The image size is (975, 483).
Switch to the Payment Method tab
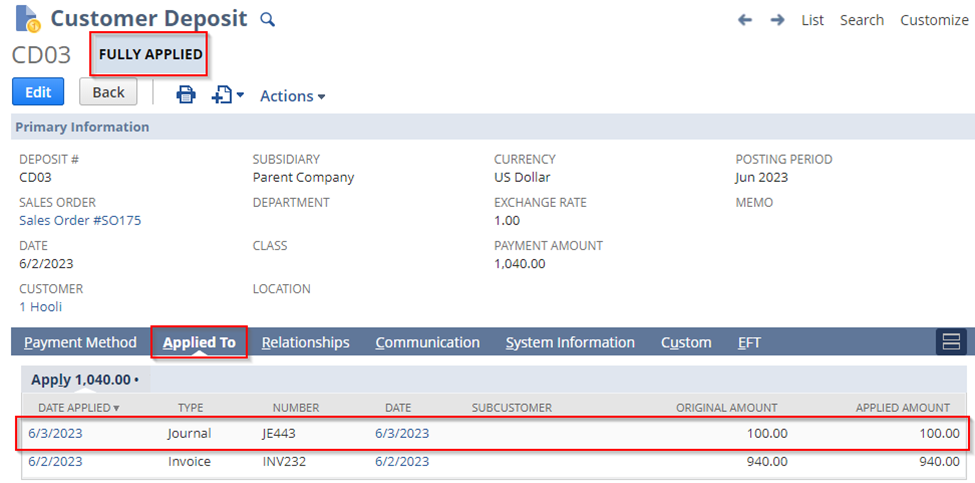point(80,343)
